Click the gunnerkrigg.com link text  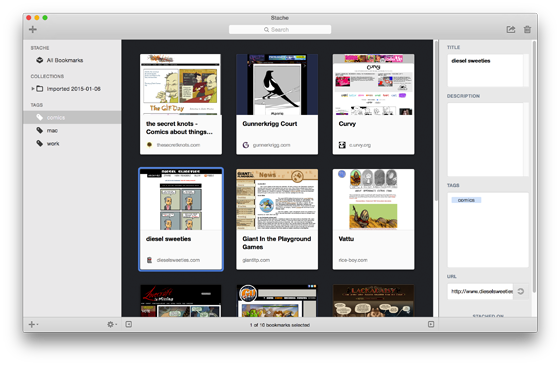(x=271, y=145)
